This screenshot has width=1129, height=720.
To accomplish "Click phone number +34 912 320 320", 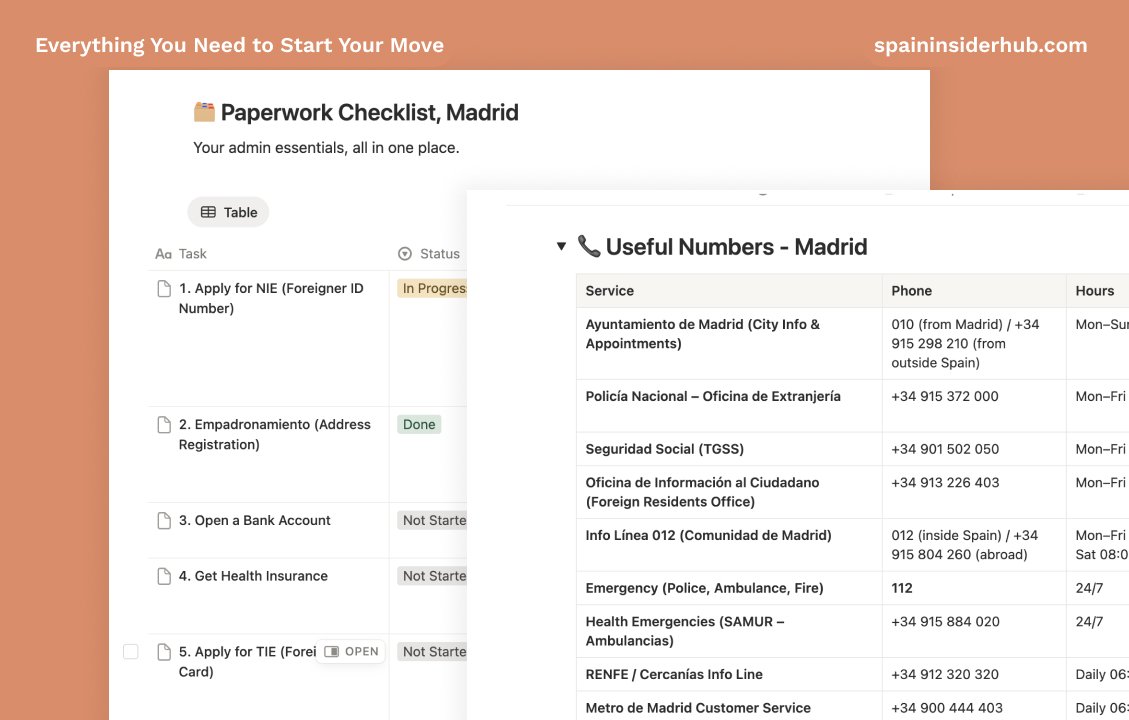I will coord(945,675).
